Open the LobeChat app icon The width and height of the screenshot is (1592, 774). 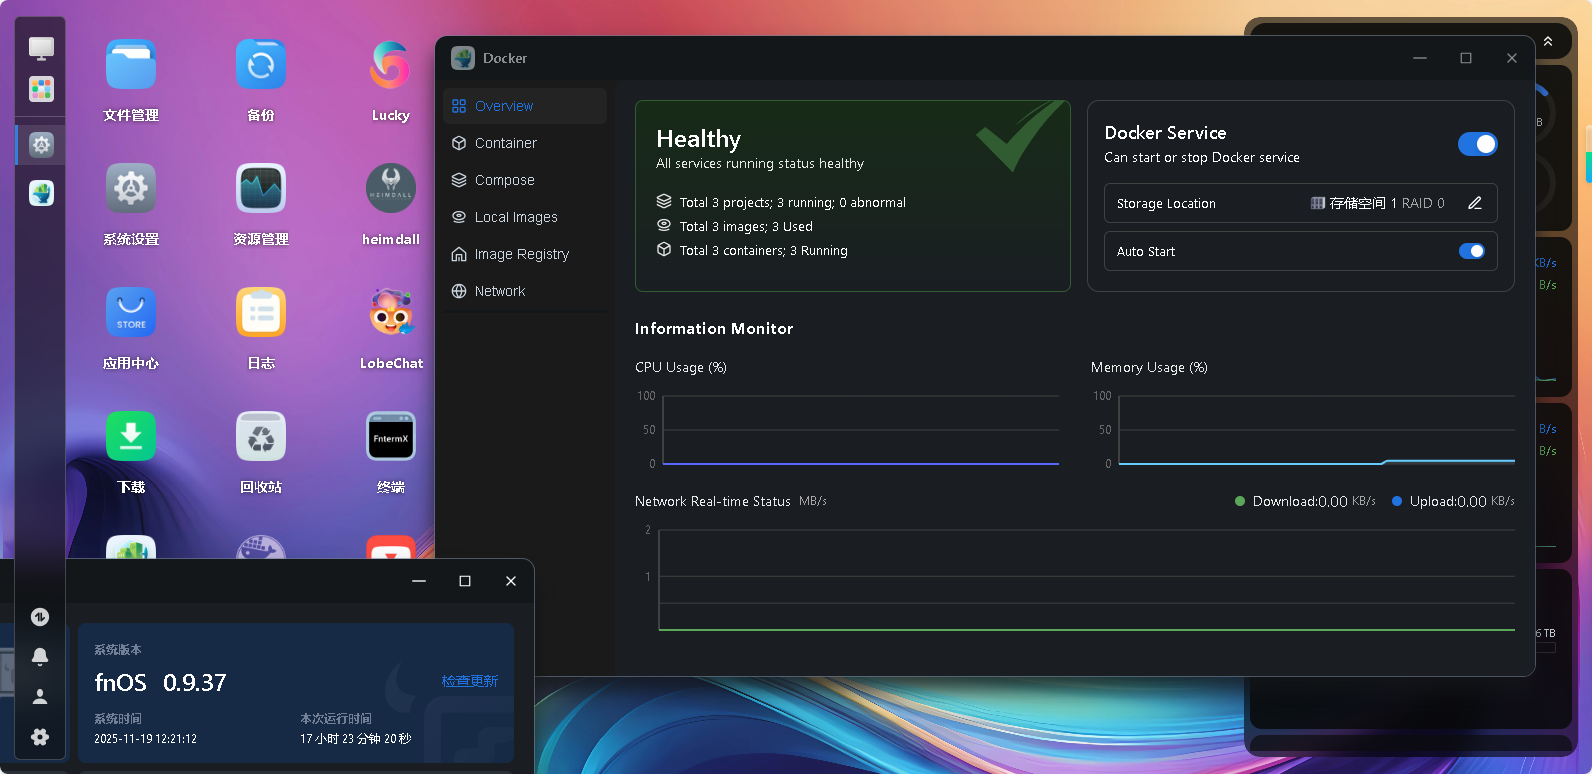coord(391,313)
